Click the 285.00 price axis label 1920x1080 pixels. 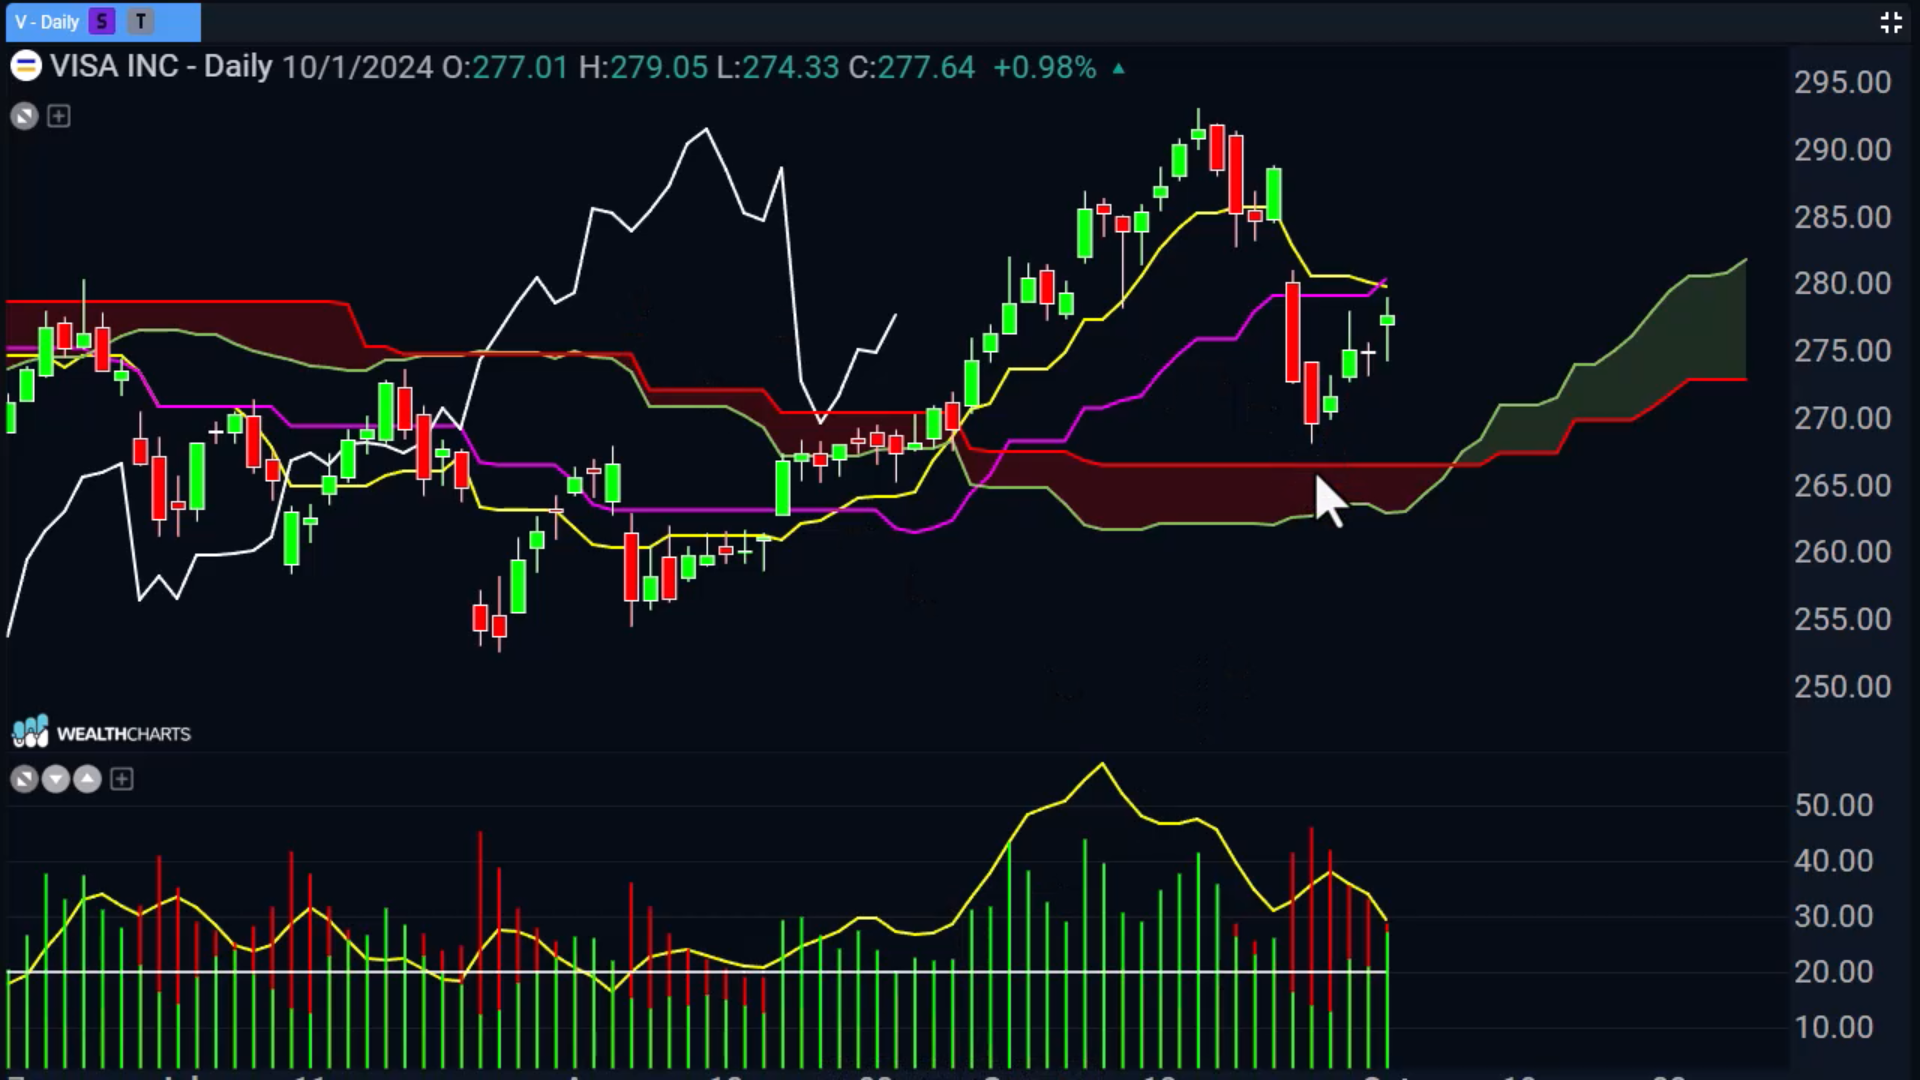[x=1842, y=217]
